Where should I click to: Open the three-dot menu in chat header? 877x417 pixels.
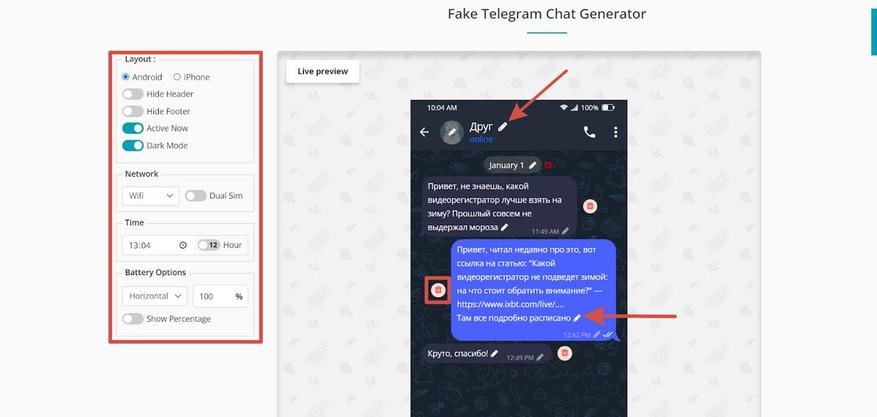click(615, 132)
